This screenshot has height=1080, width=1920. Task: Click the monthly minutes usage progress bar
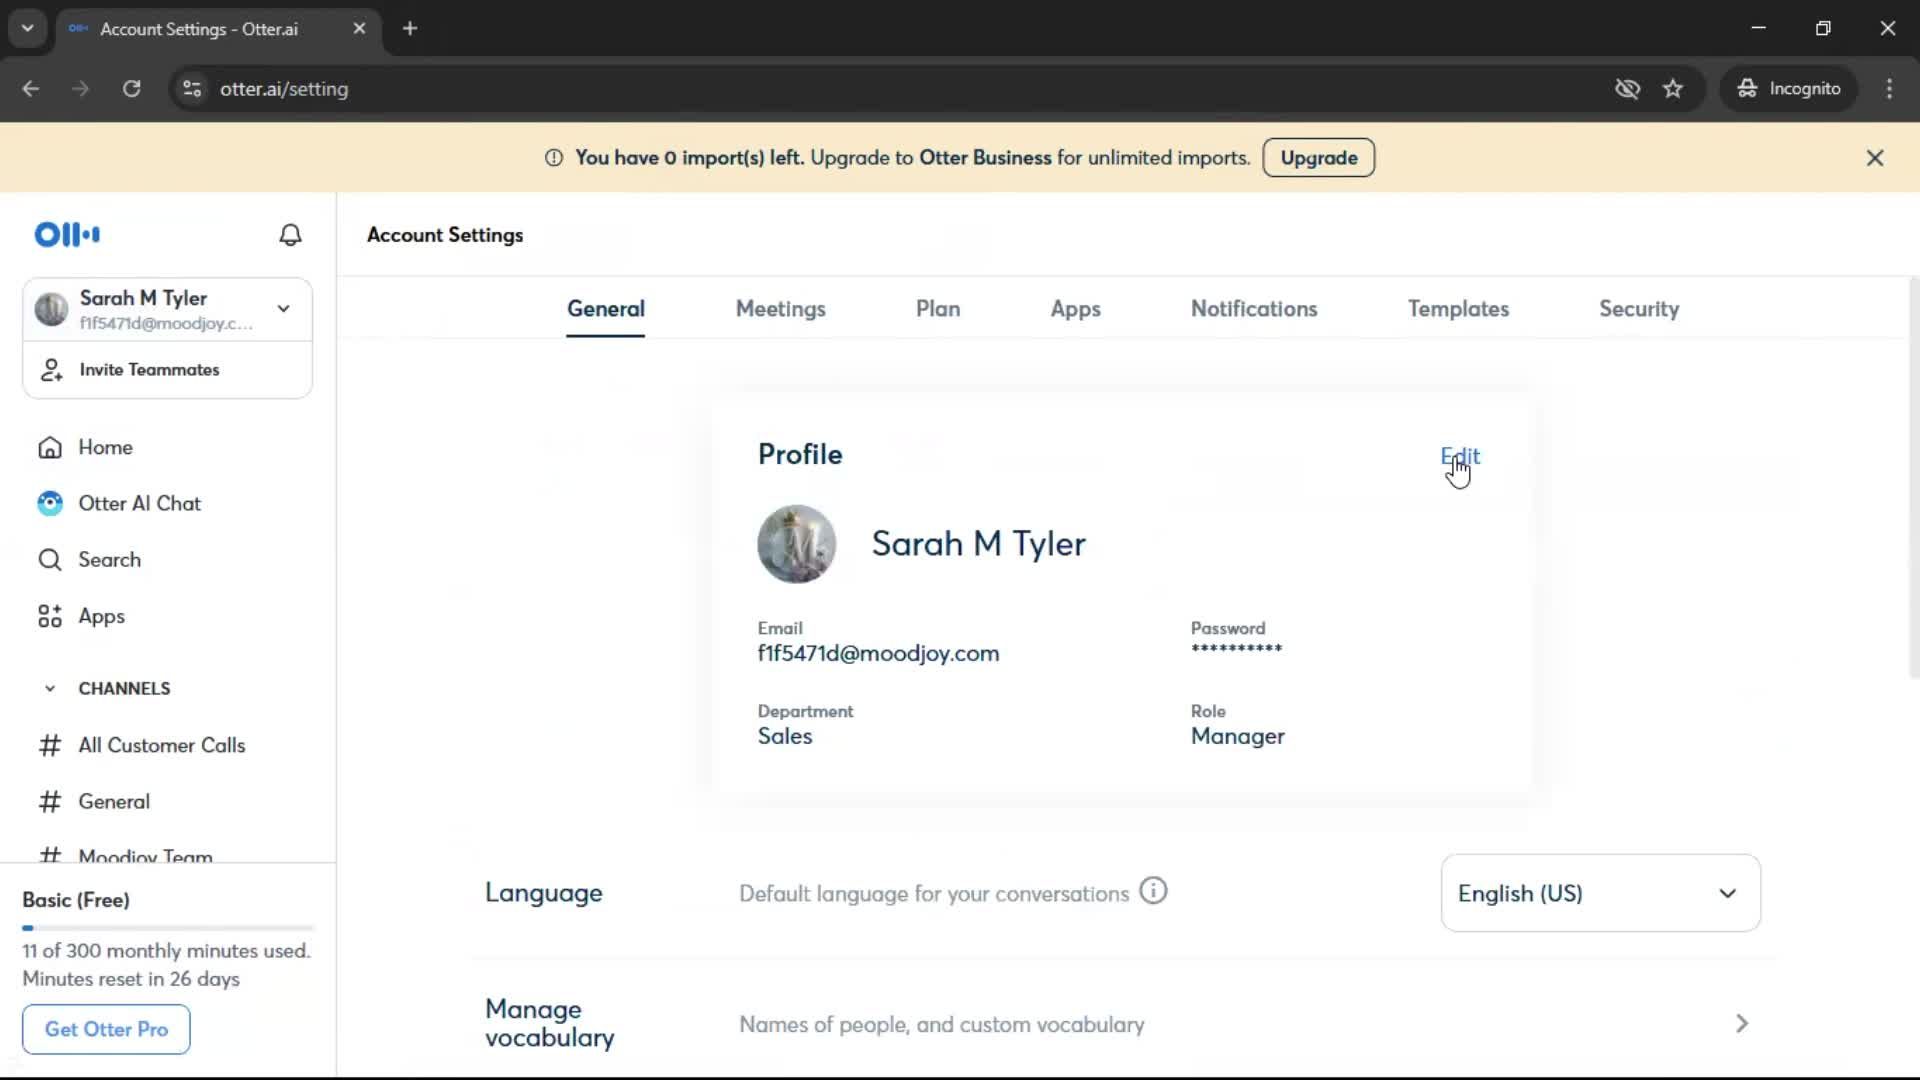tap(168, 928)
